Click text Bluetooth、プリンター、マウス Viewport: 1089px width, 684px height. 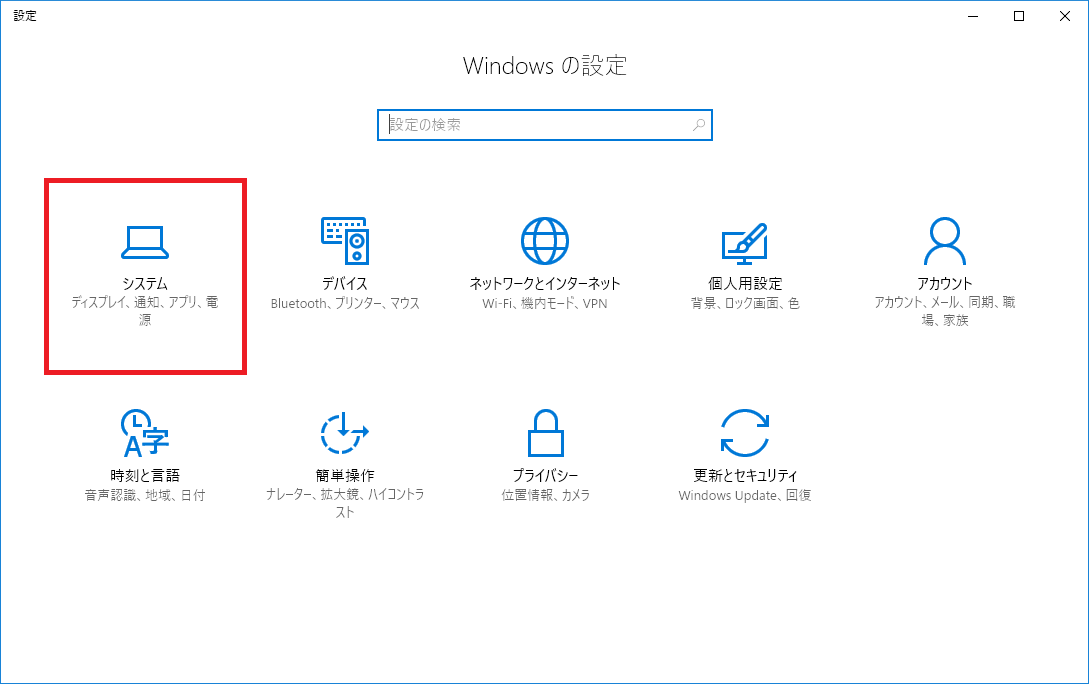click(345, 303)
